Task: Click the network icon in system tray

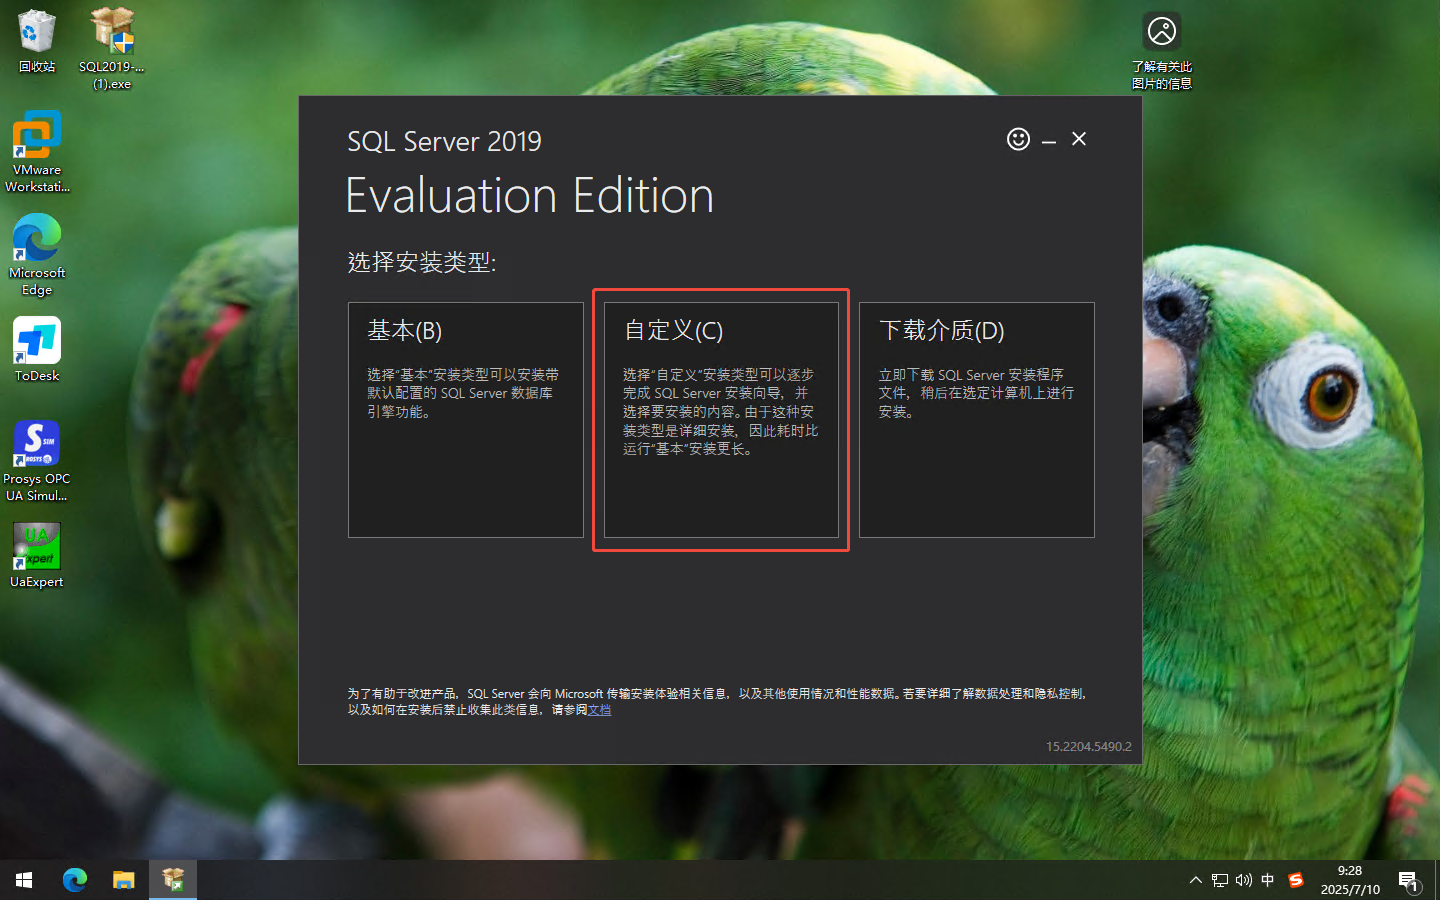Action: coord(1219,880)
